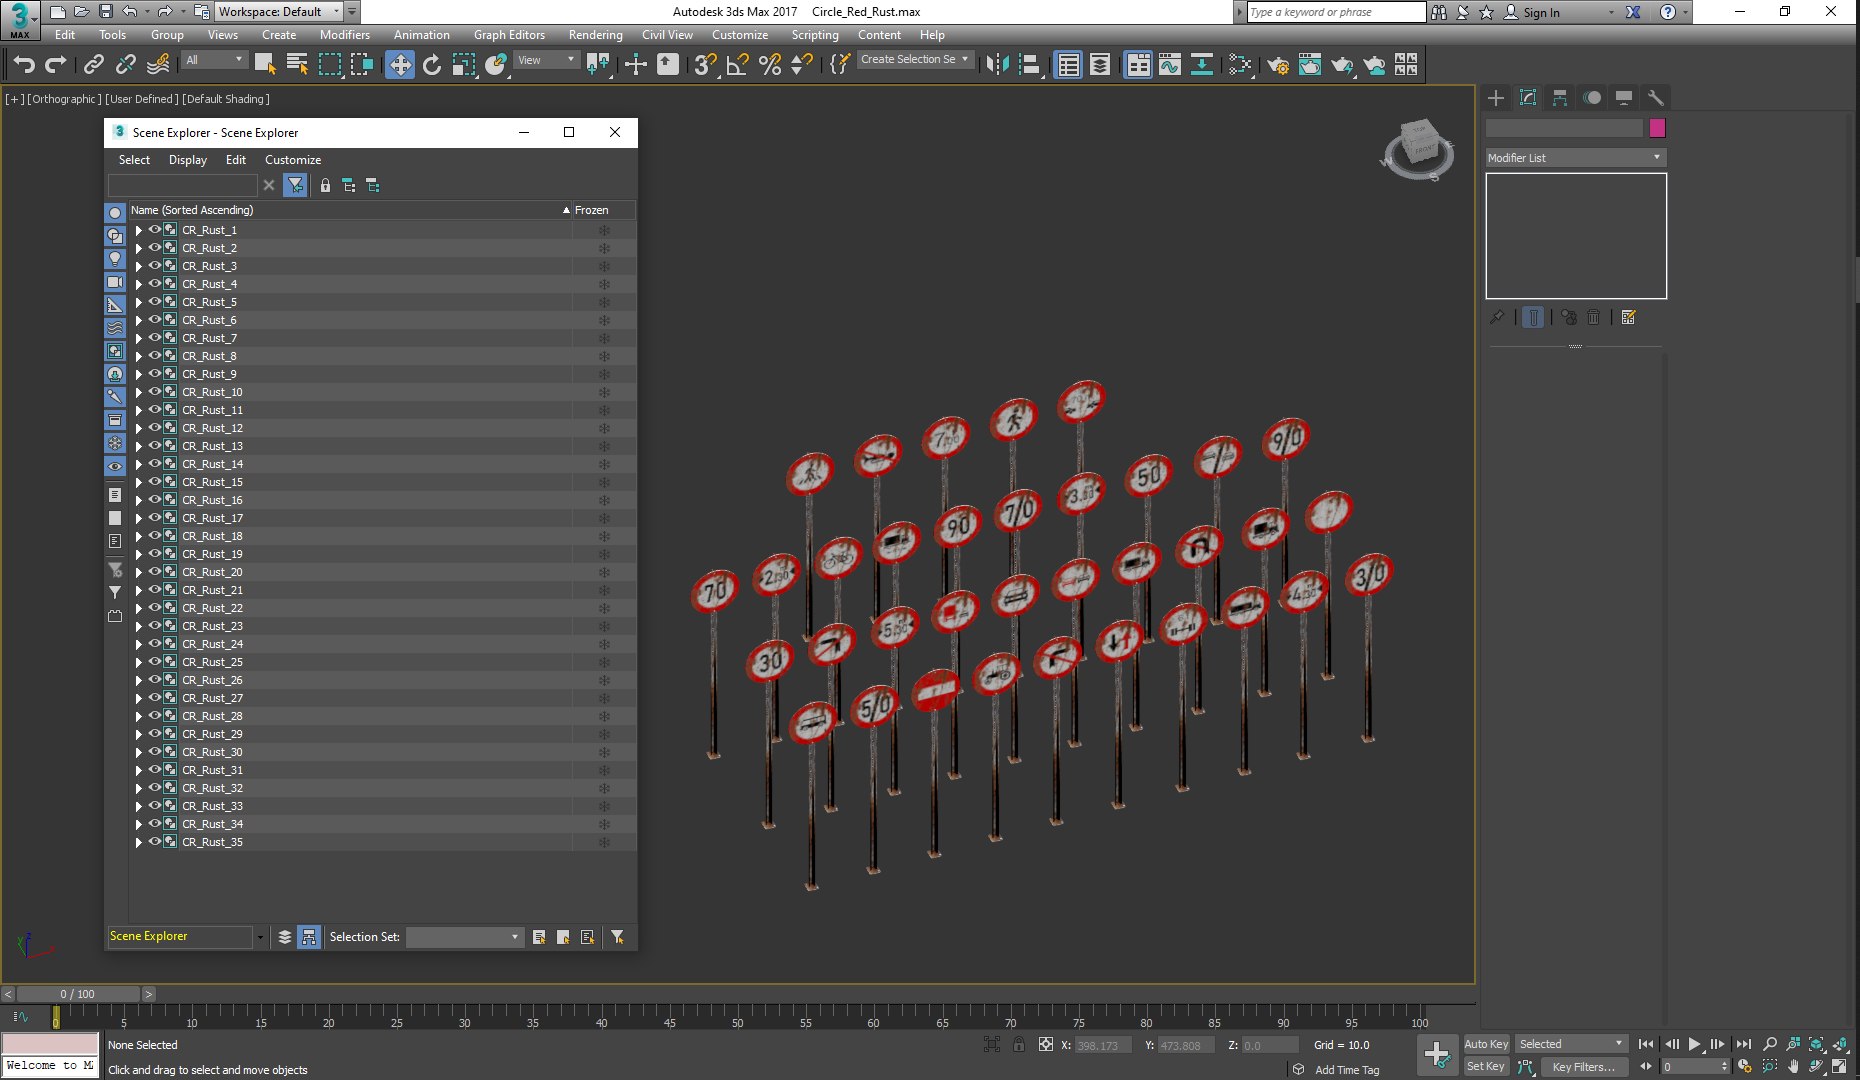This screenshot has width=1860, height=1080.
Task: Open the Curve Editor toolbar icon
Action: pos(1170,65)
